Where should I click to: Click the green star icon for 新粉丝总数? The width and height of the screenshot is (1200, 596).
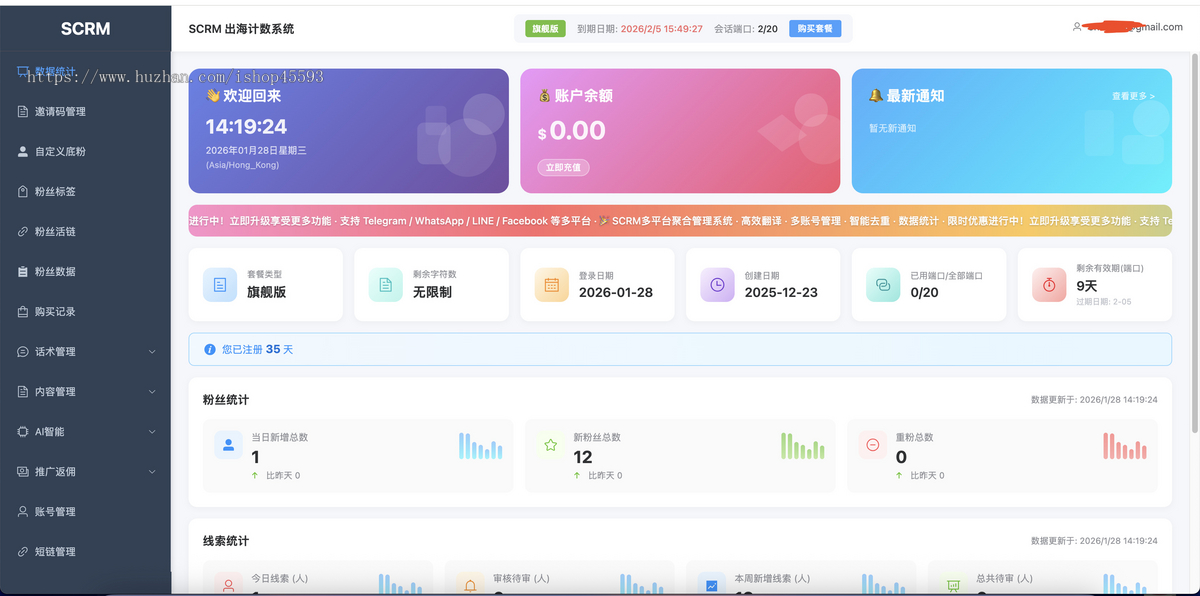click(x=550, y=445)
